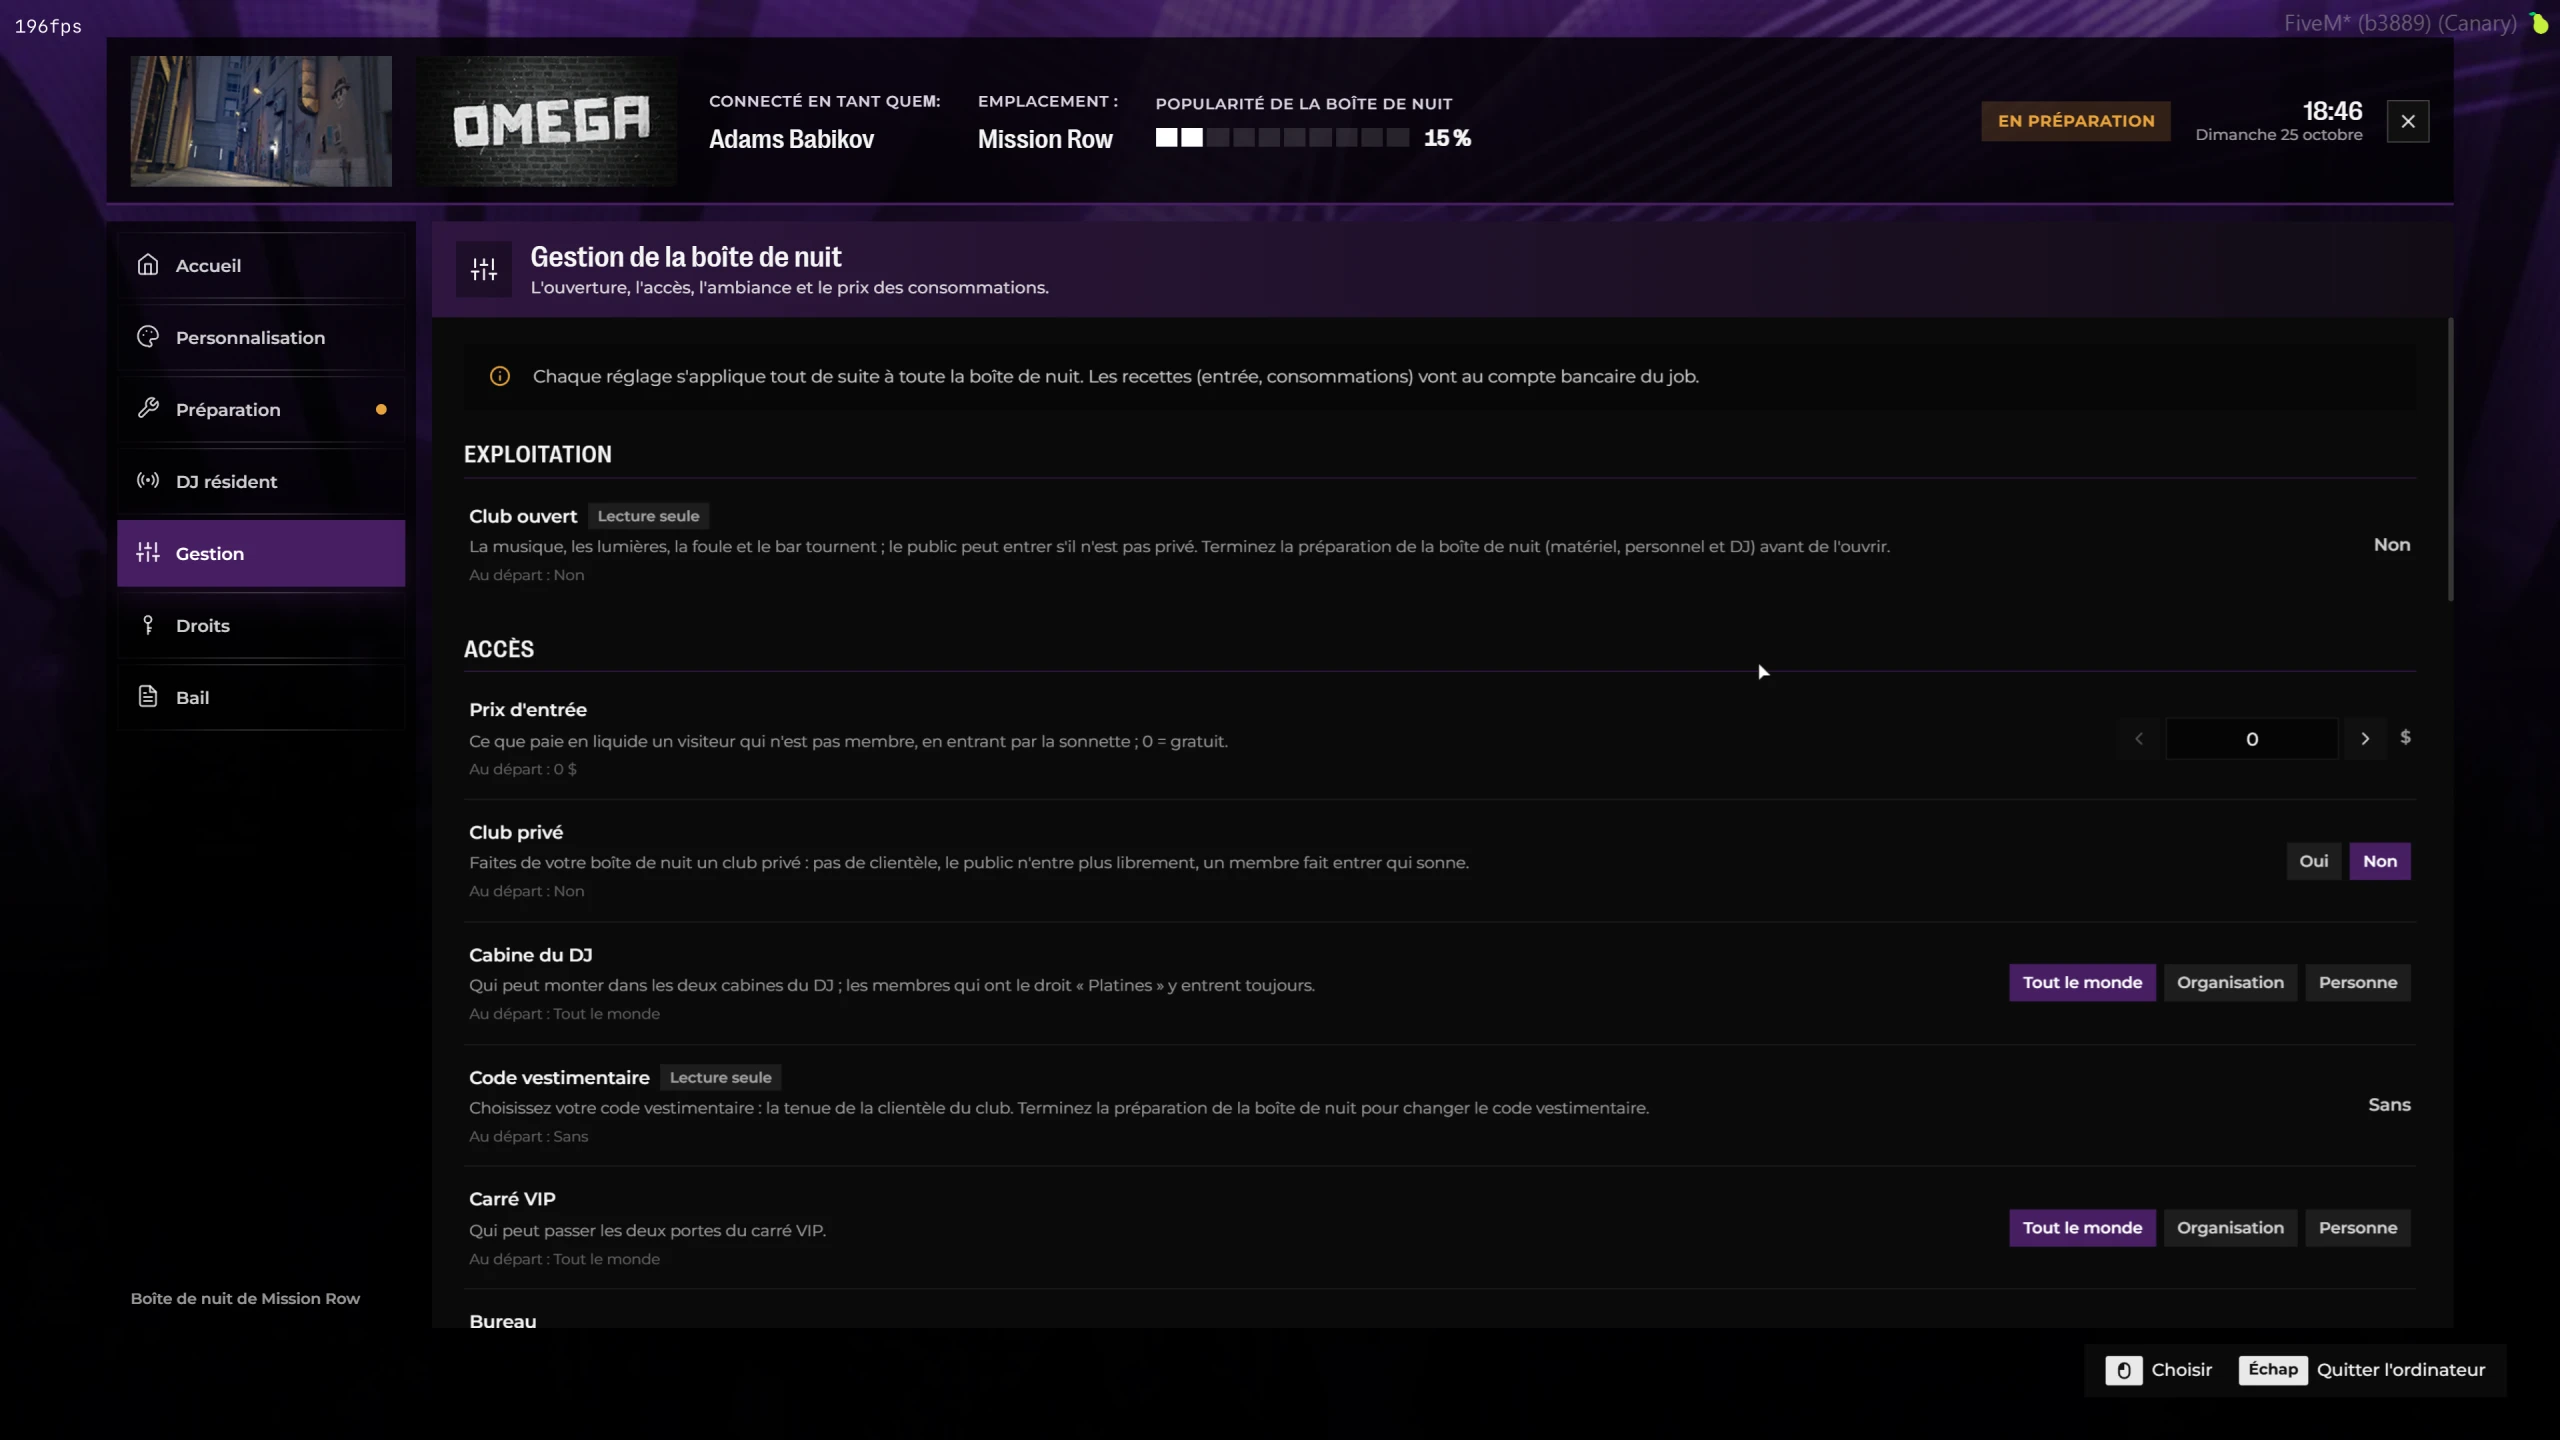
Task: Click the Droits key icon
Action: pos(148,625)
